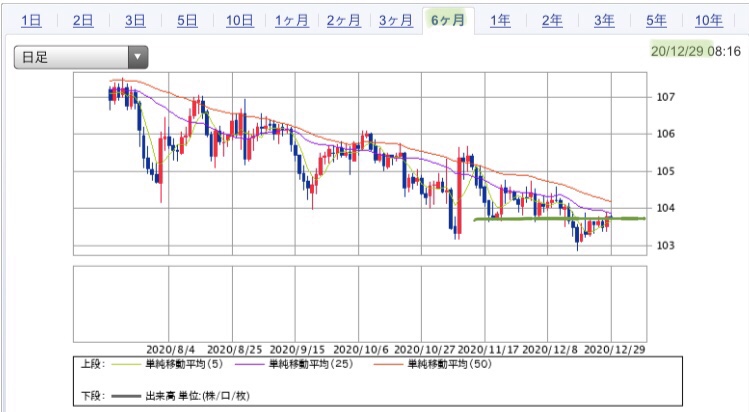The width and height of the screenshot is (749, 412).
Task: Open the 5日 chart range
Action: [187, 21]
